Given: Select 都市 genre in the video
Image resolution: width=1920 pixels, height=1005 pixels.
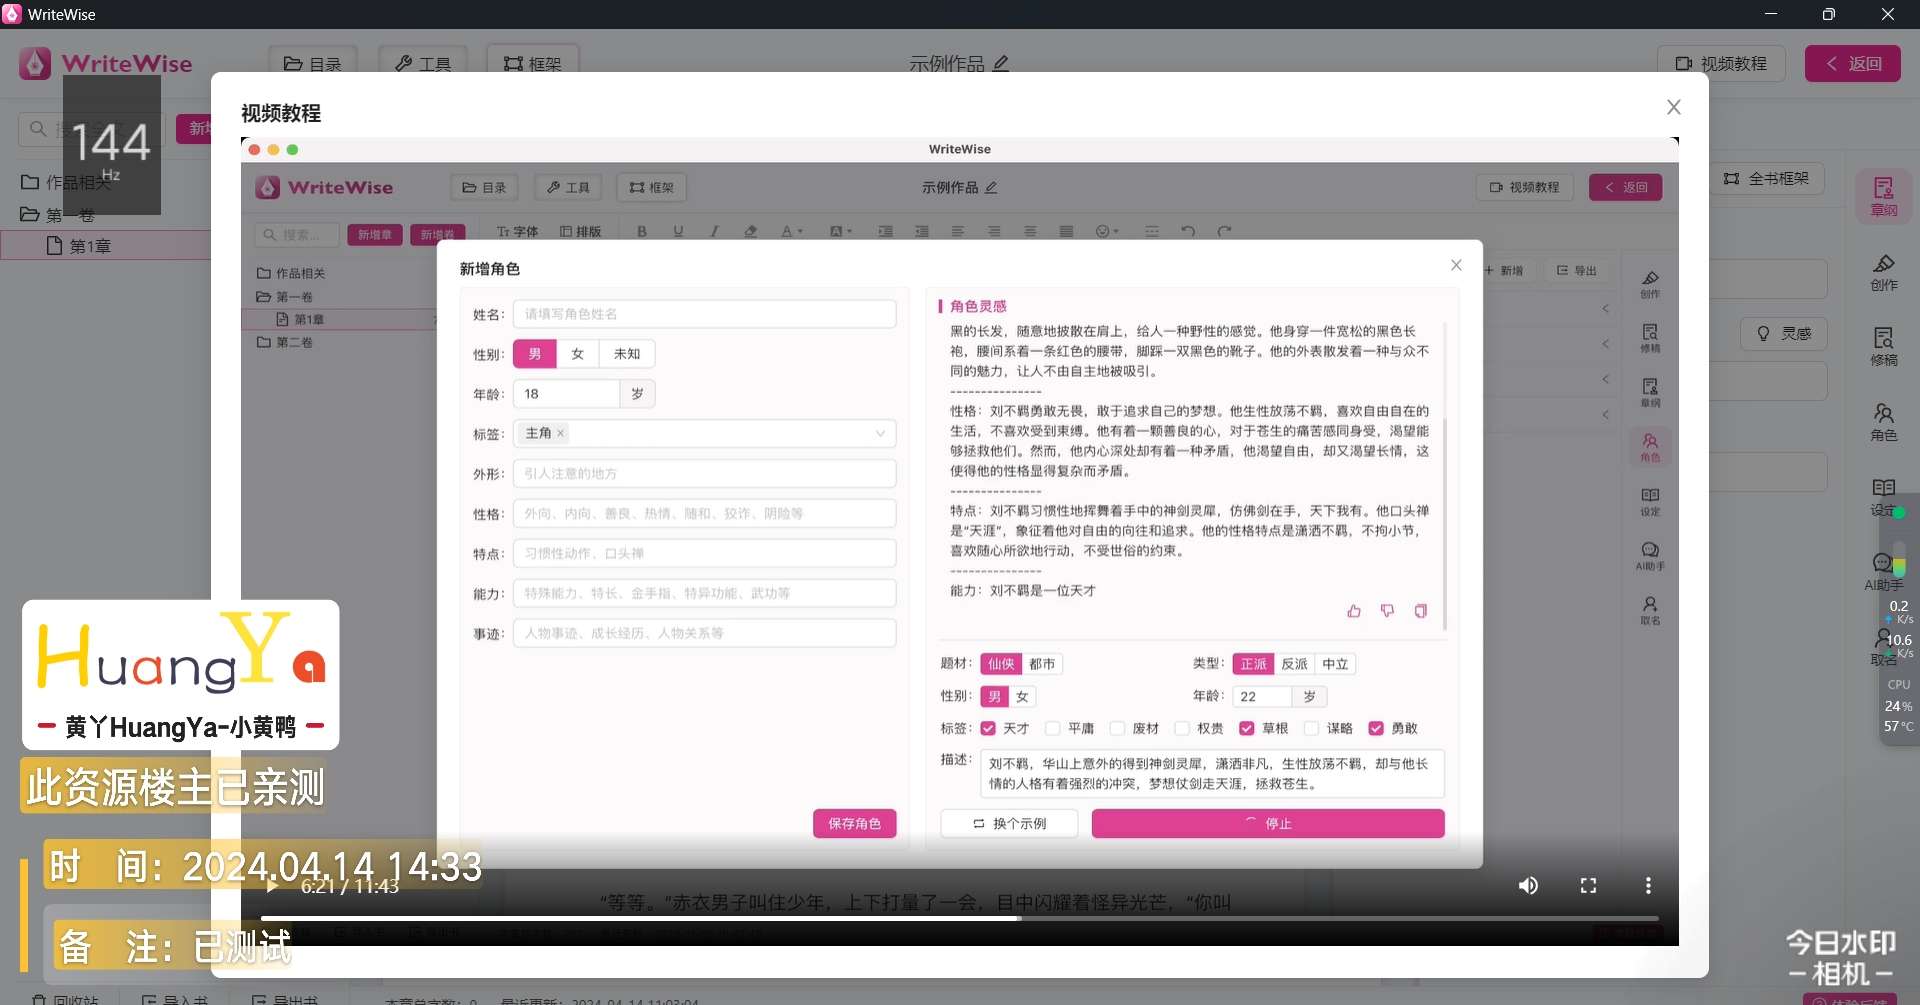Looking at the screenshot, I should (x=1042, y=664).
